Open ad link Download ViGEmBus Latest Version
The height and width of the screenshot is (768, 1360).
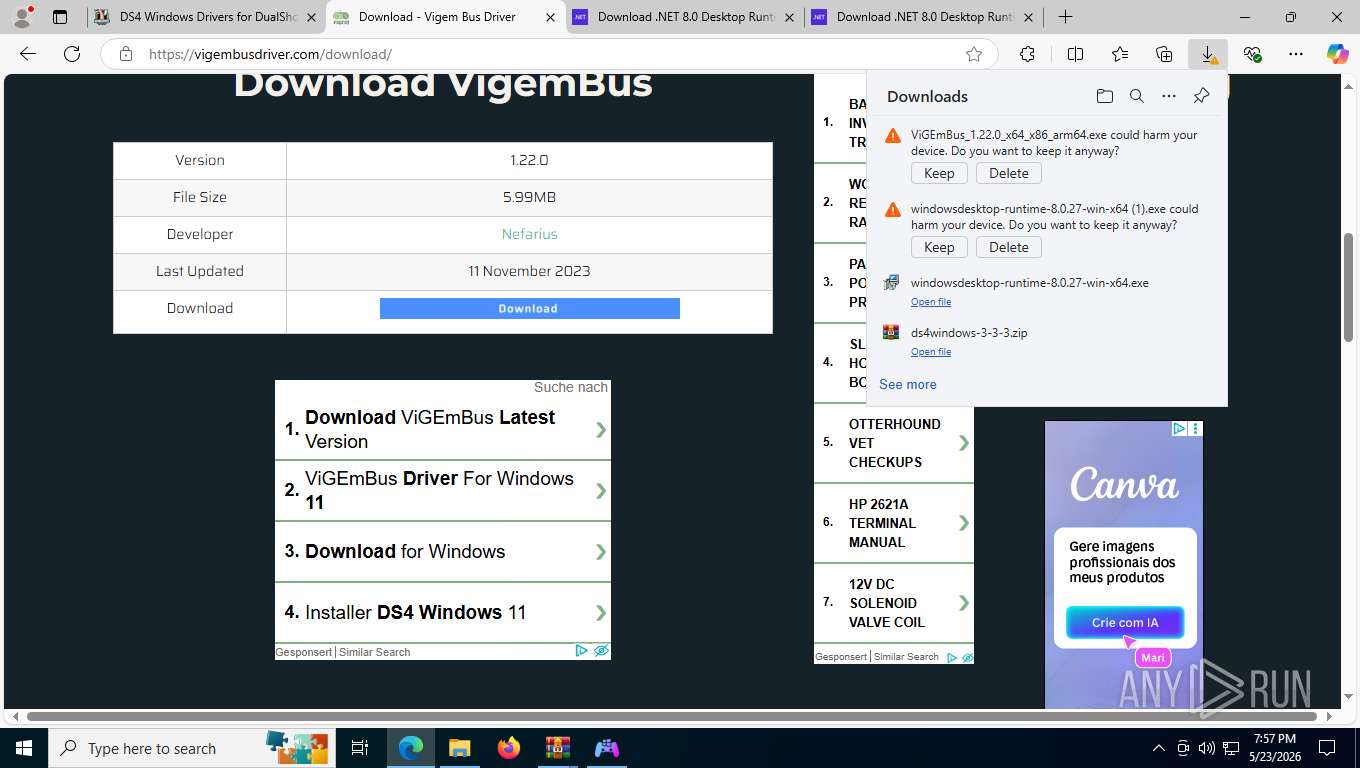[442, 429]
